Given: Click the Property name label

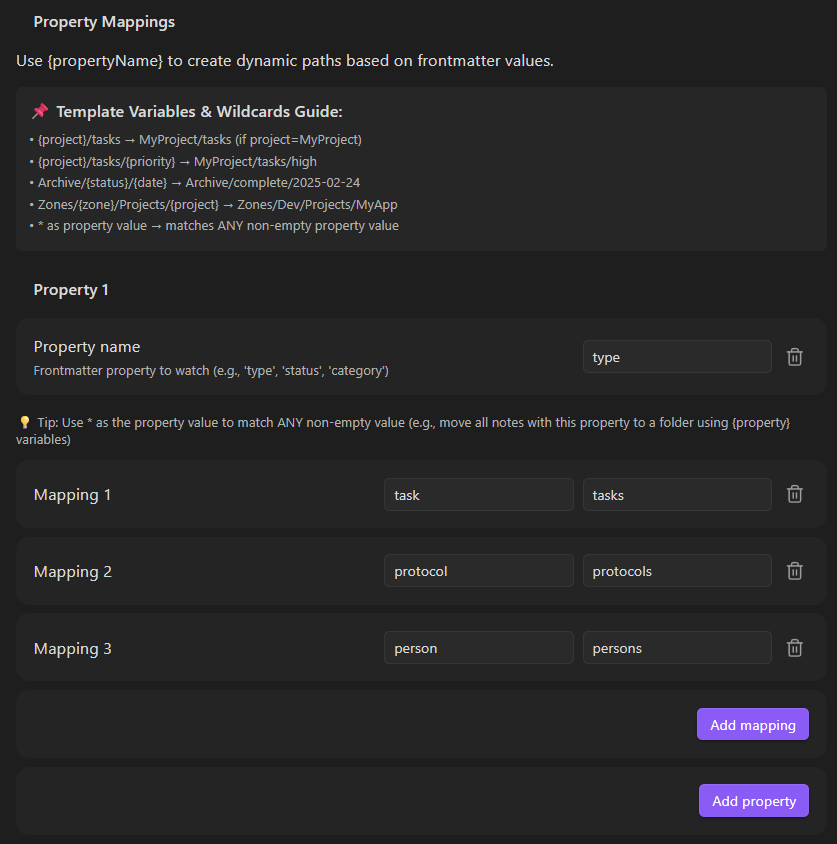Looking at the screenshot, I should click(87, 347).
